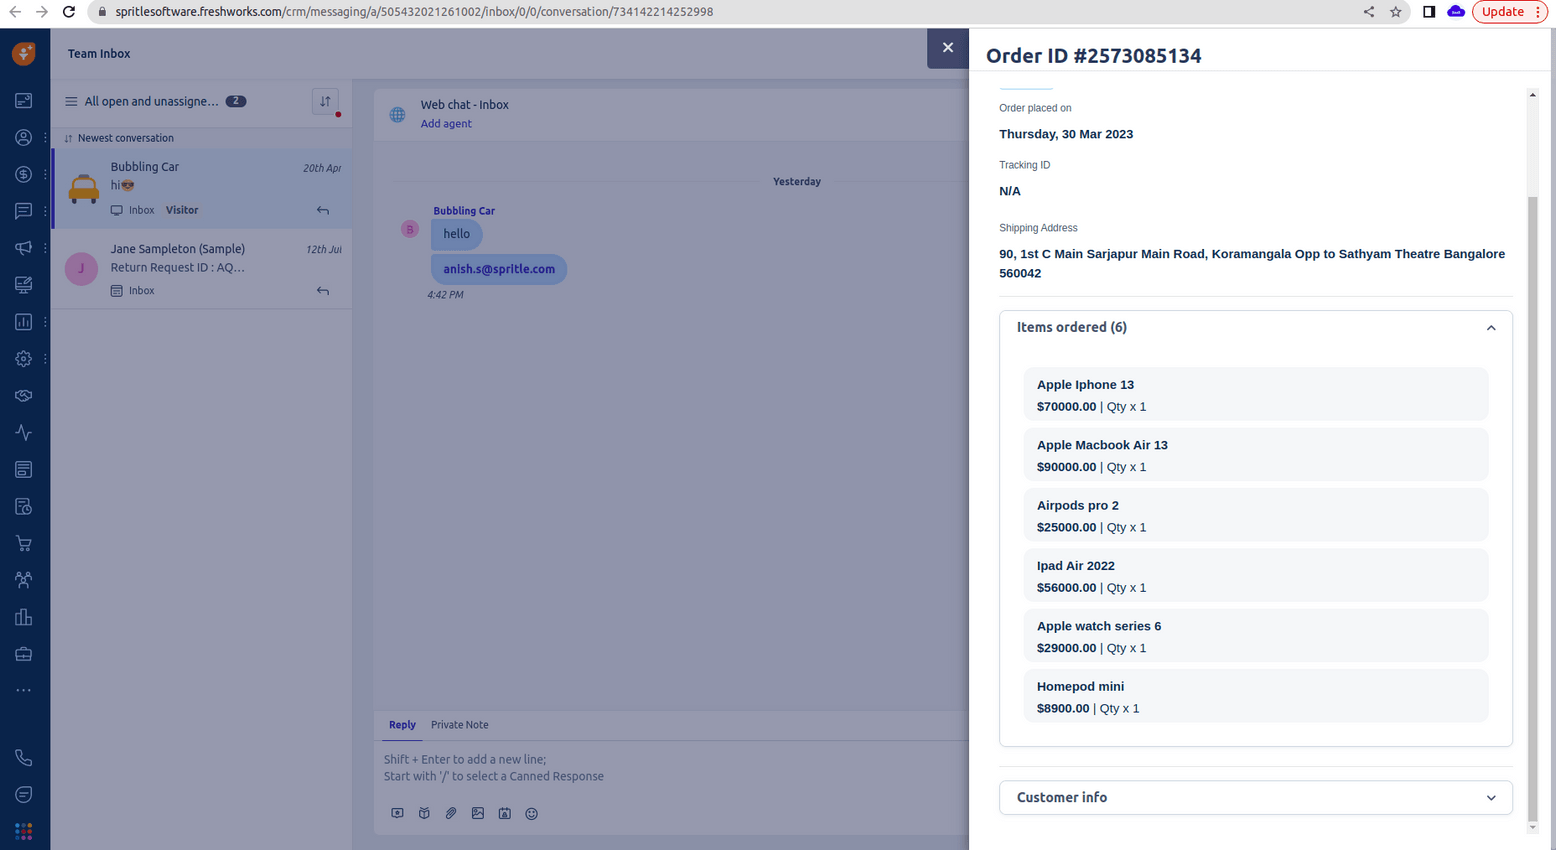
Task: Click into the reply message text box
Action: pos(670,768)
